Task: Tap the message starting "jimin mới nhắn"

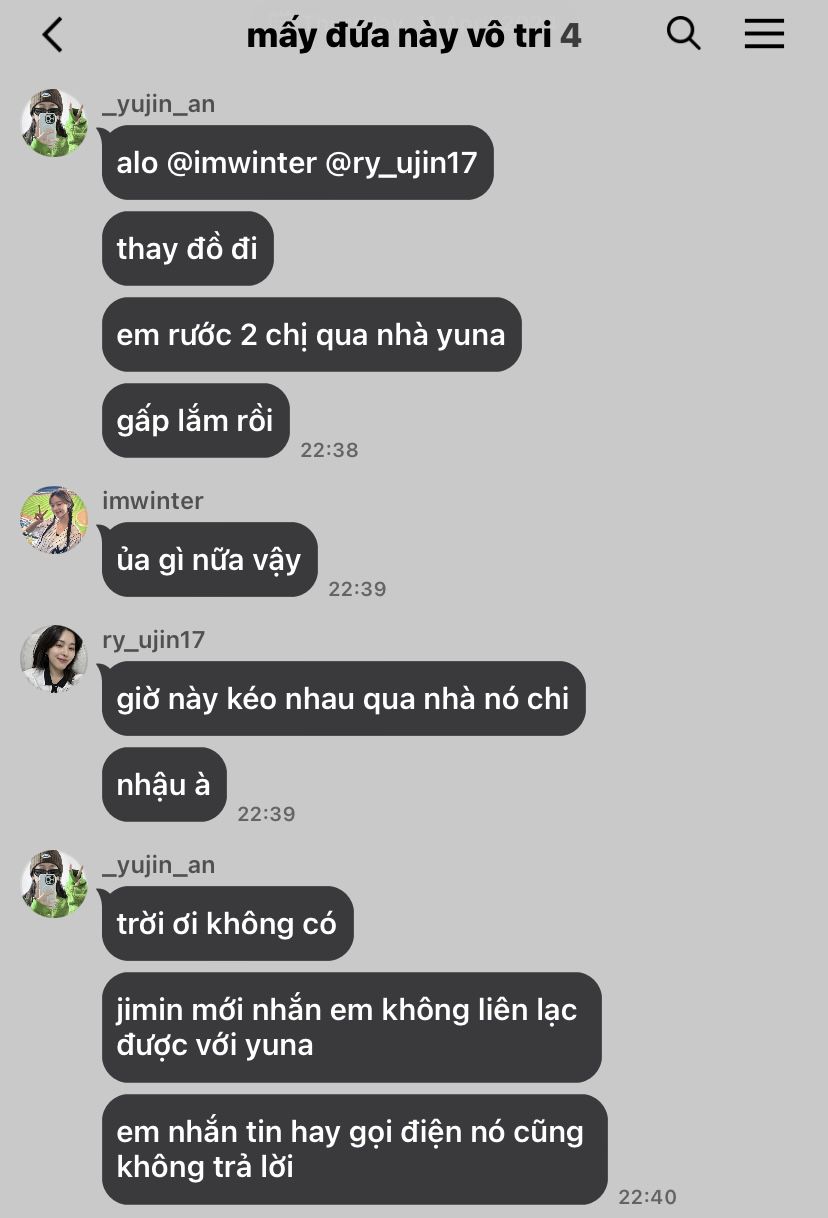Action: 352,1027
